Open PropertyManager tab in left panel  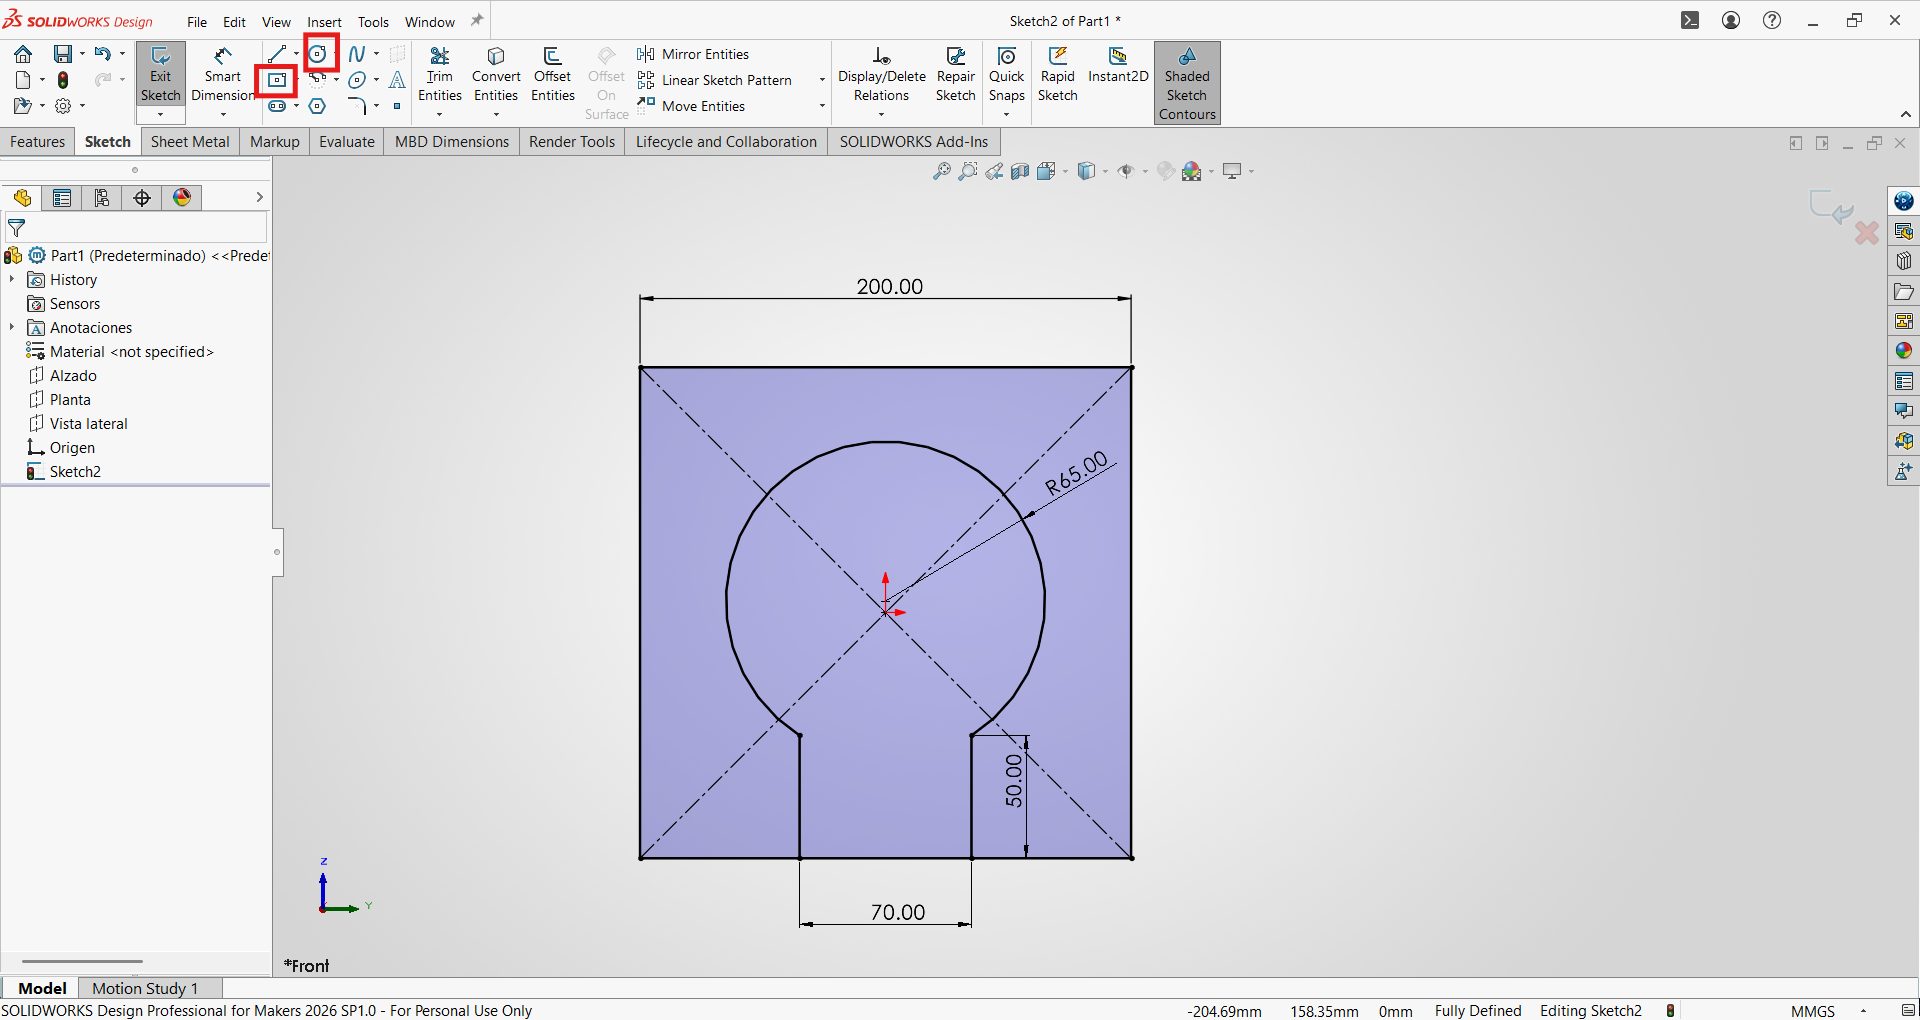pyautogui.click(x=62, y=198)
